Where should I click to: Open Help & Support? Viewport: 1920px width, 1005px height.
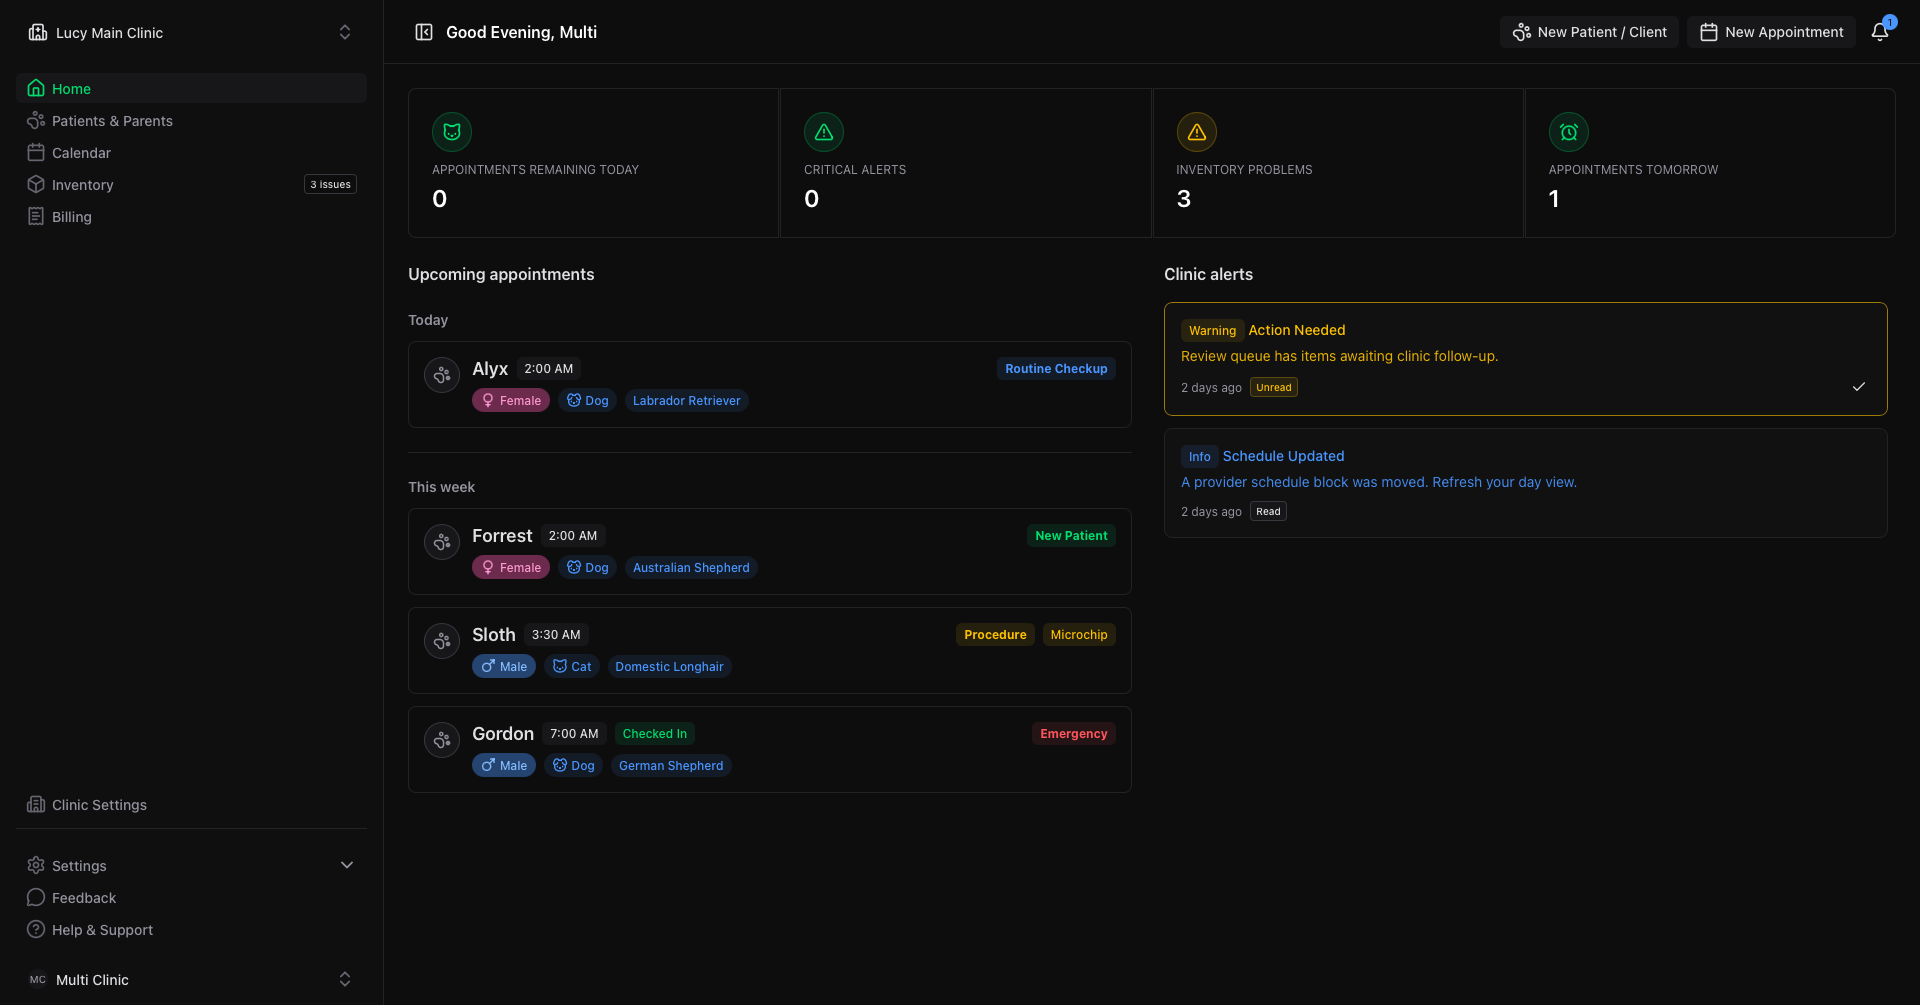[191, 929]
